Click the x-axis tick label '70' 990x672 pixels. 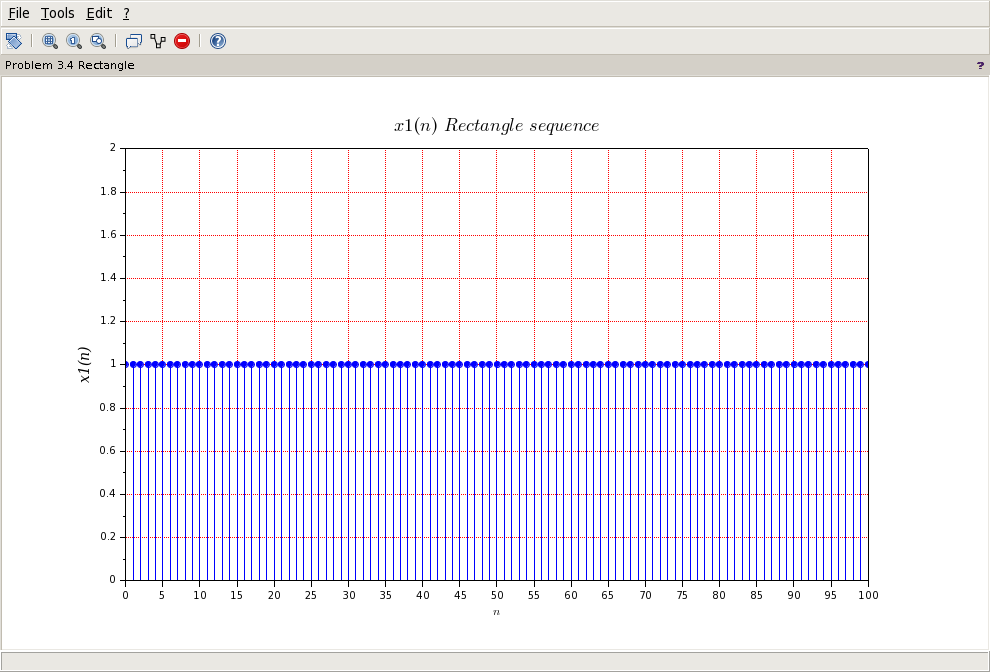click(645, 595)
